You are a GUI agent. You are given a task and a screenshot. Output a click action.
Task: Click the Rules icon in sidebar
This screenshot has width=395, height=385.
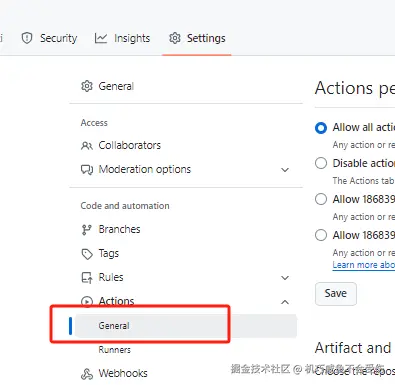pyautogui.click(x=87, y=278)
